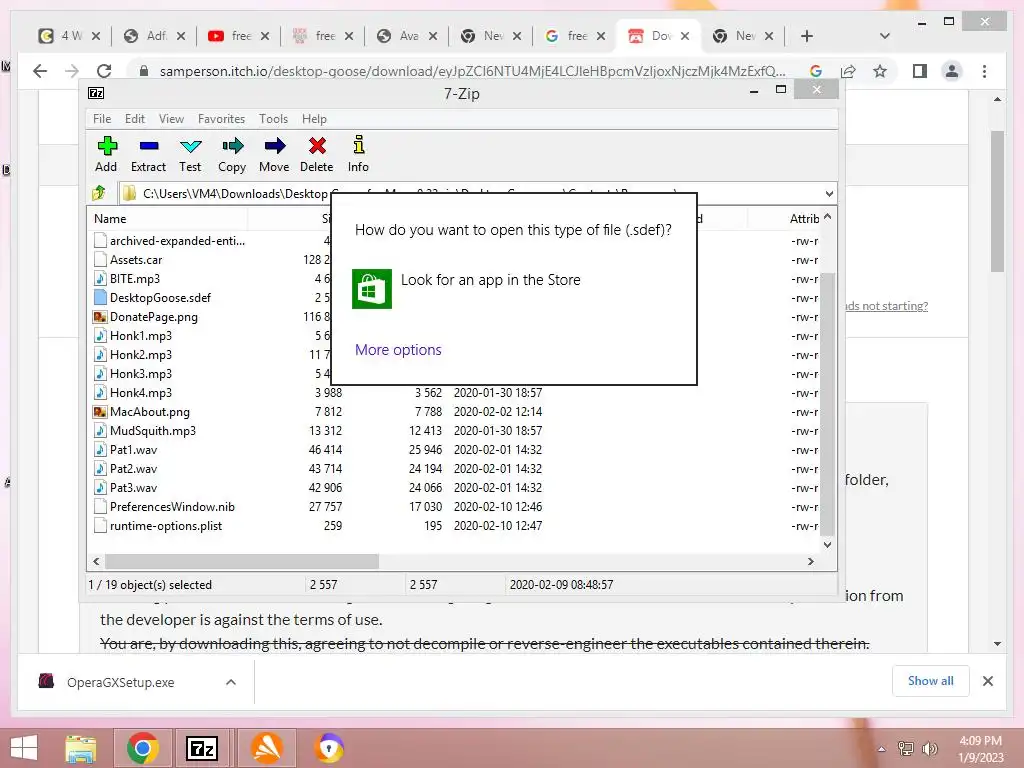
Task: Open the Edit menu in 7-Zip
Action: point(135,119)
